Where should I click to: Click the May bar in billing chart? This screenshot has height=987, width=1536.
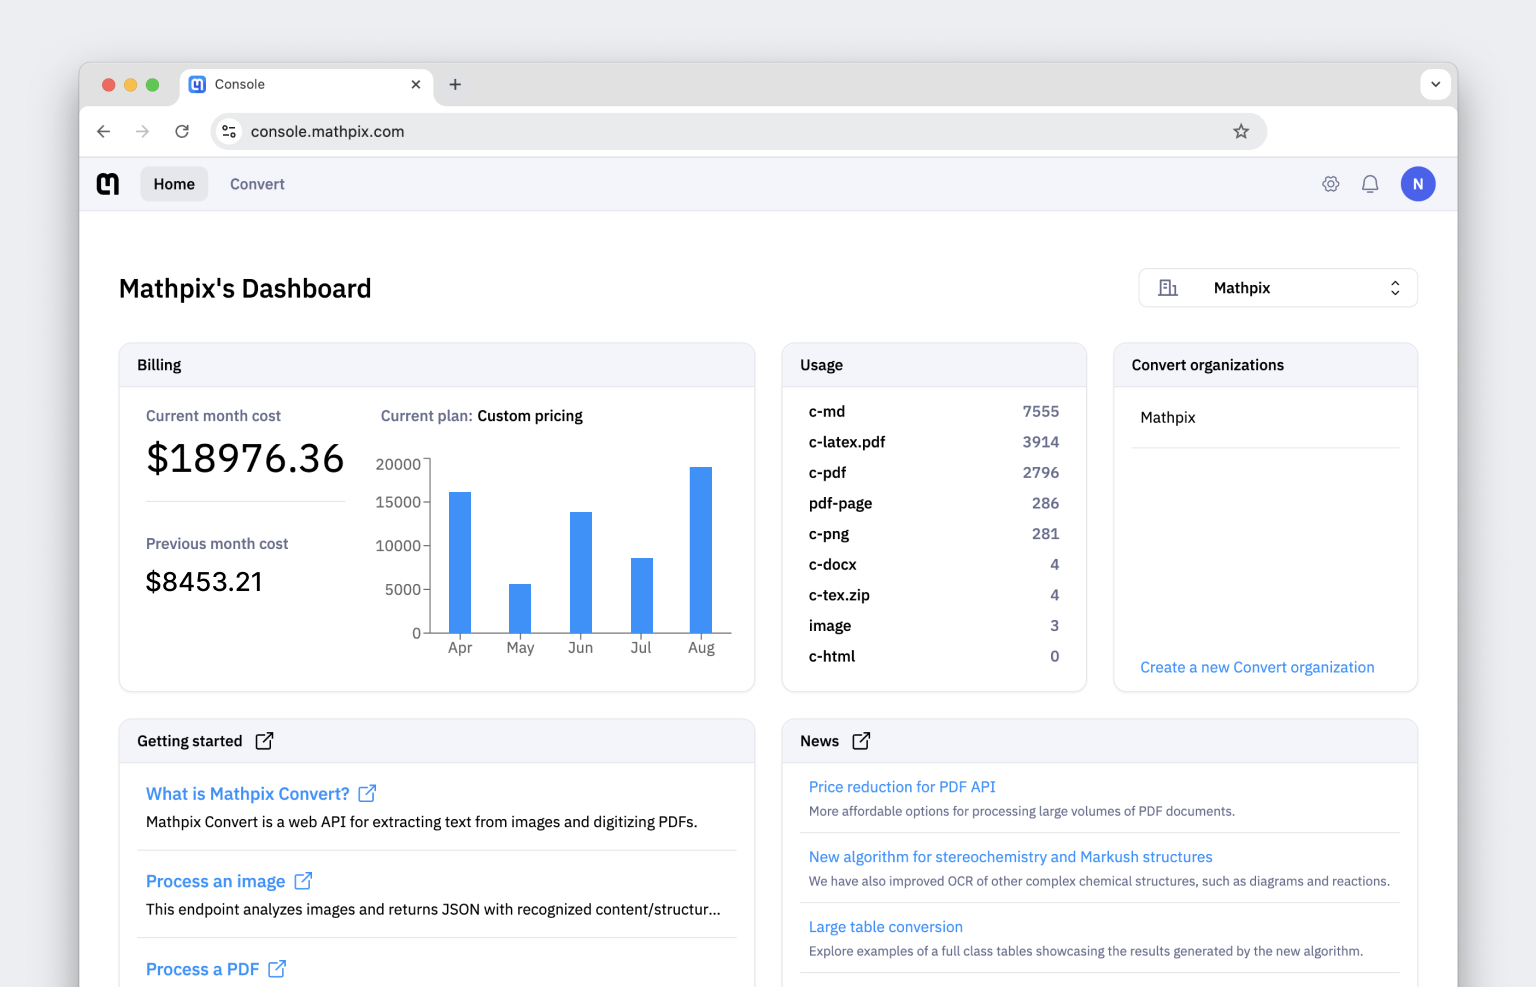click(520, 608)
